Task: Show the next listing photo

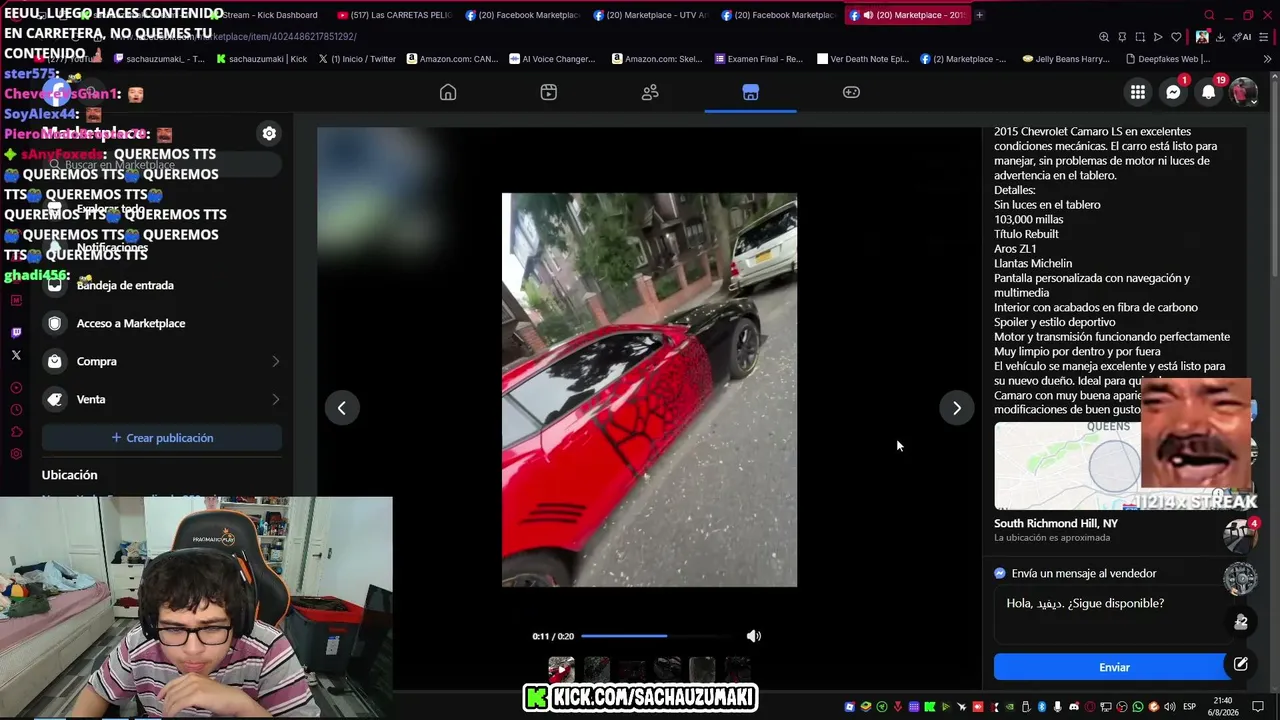Action: (957, 408)
